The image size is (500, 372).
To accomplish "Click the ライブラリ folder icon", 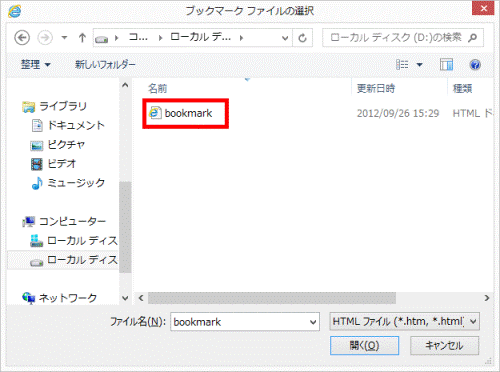I will pyautogui.click(x=28, y=107).
